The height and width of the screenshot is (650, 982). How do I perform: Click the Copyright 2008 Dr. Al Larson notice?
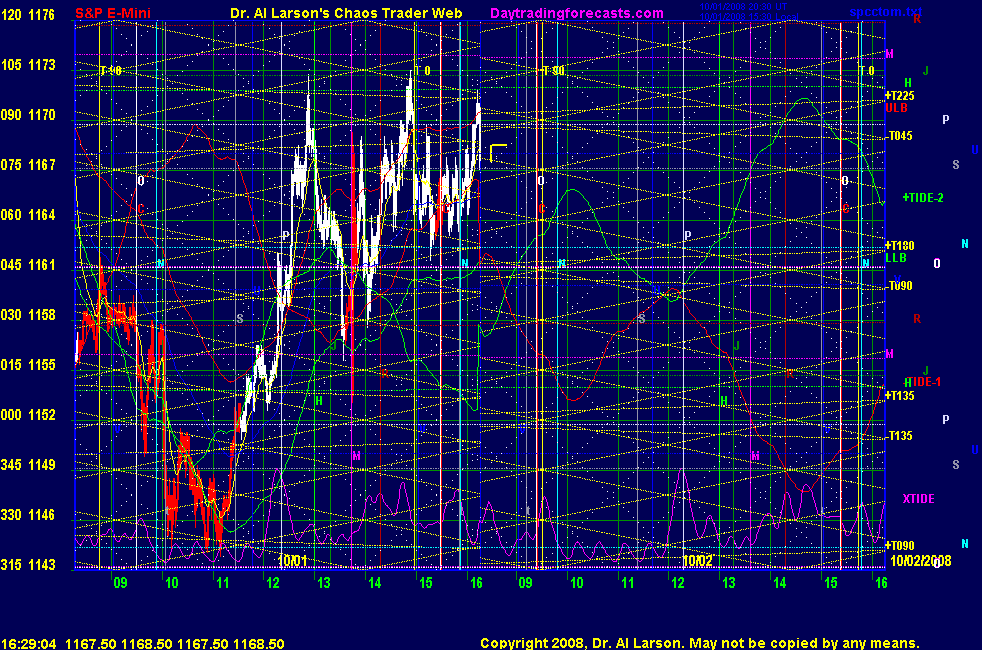tap(700, 643)
